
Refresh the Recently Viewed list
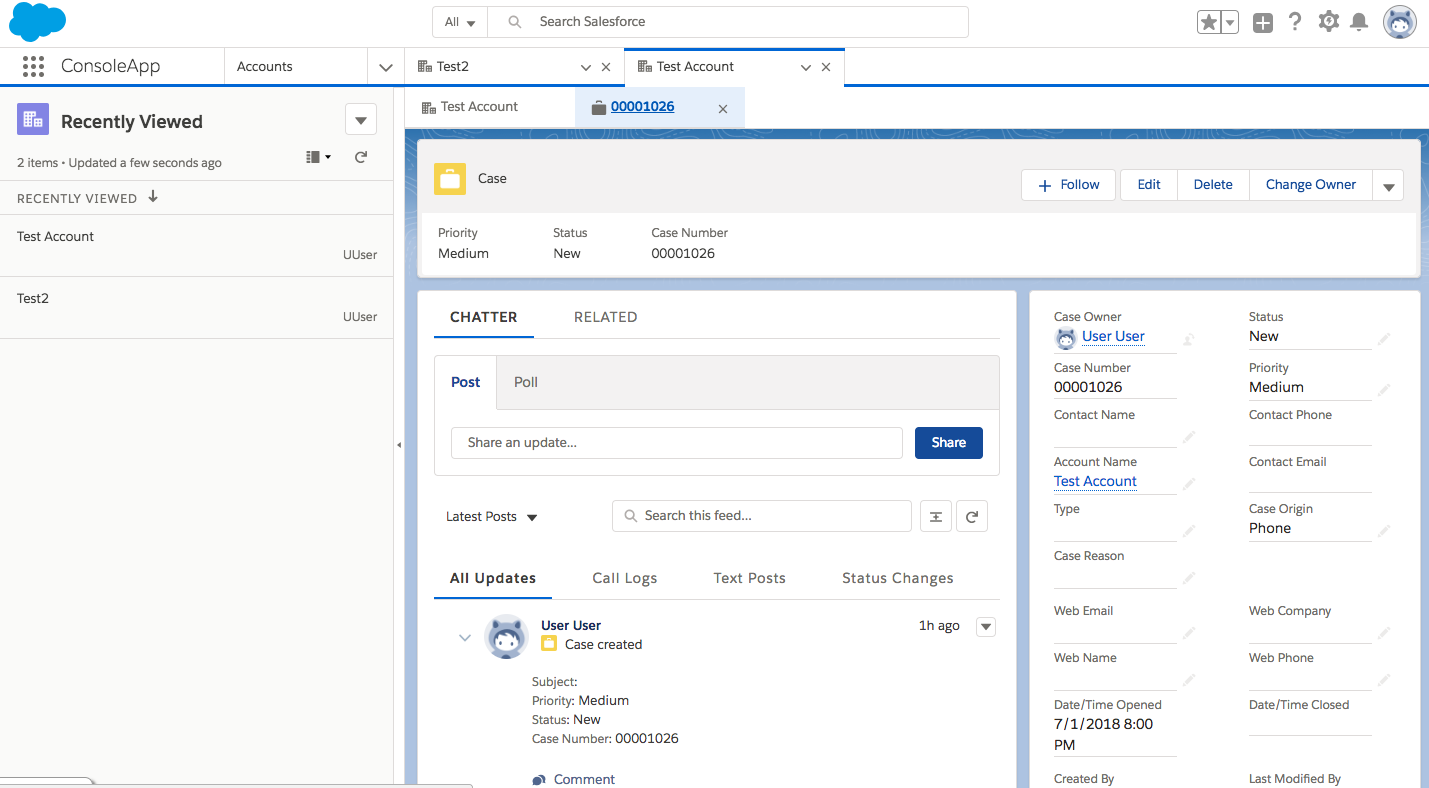tap(361, 157)
